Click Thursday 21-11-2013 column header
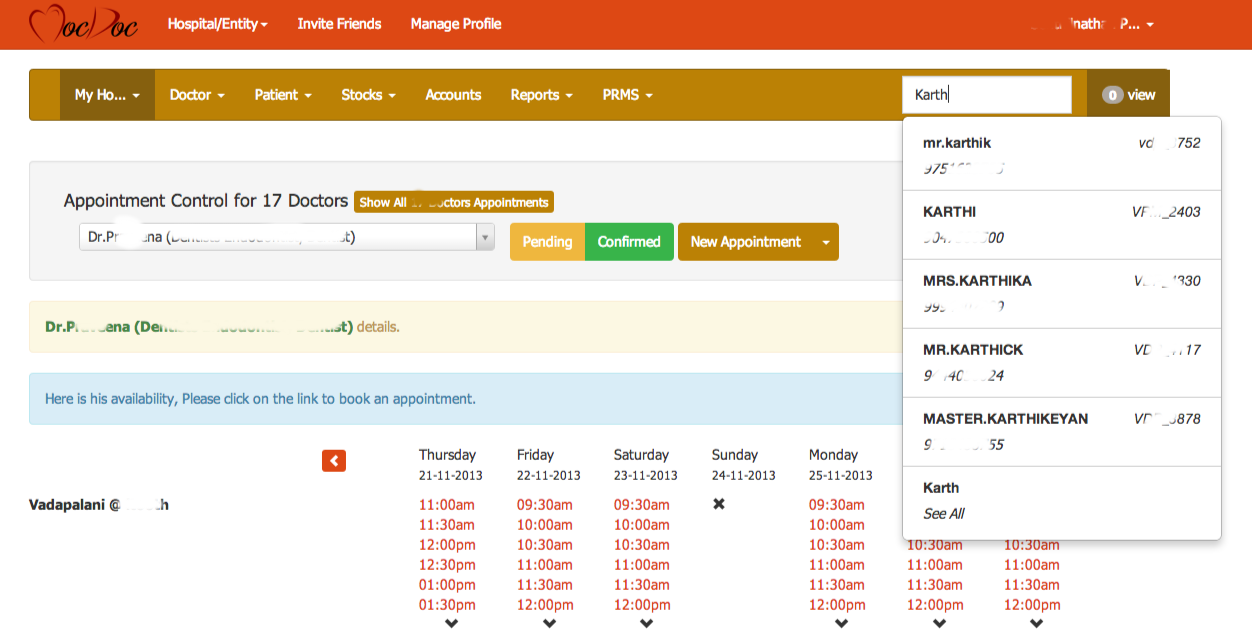The width and height of the screenshot is (1252, 630). (451, 465)
